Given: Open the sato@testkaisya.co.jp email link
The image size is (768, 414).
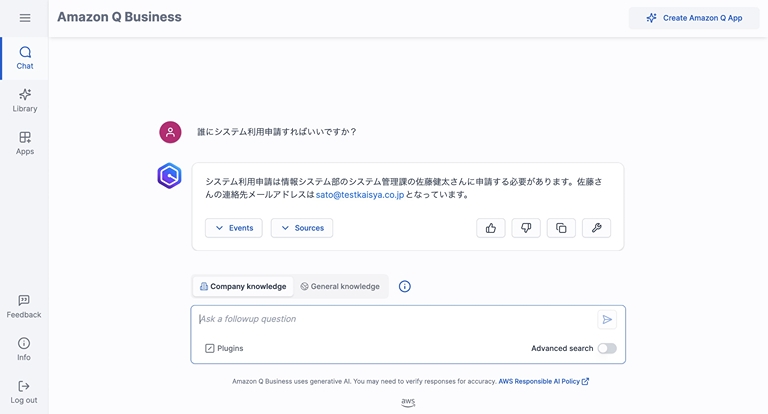Looking at the screenshot, I should click(360, 195).
